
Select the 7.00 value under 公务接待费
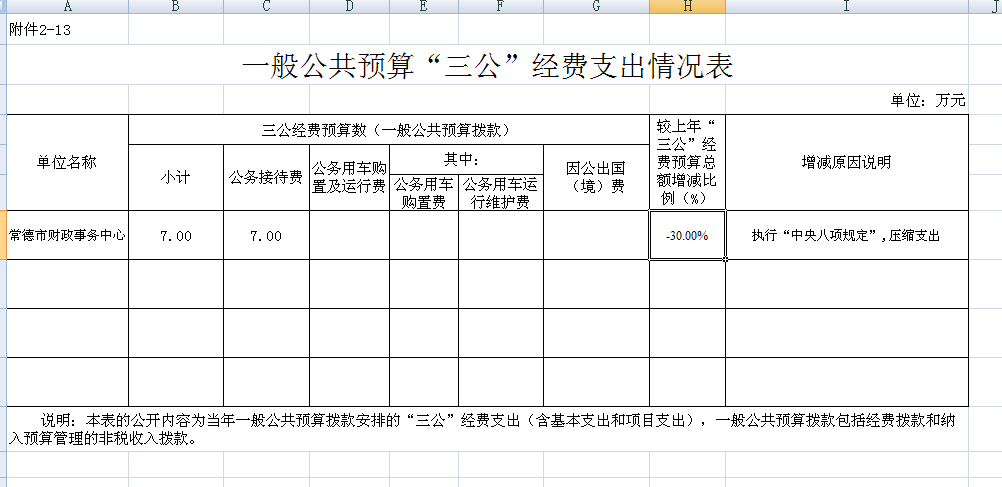[266, 236]
